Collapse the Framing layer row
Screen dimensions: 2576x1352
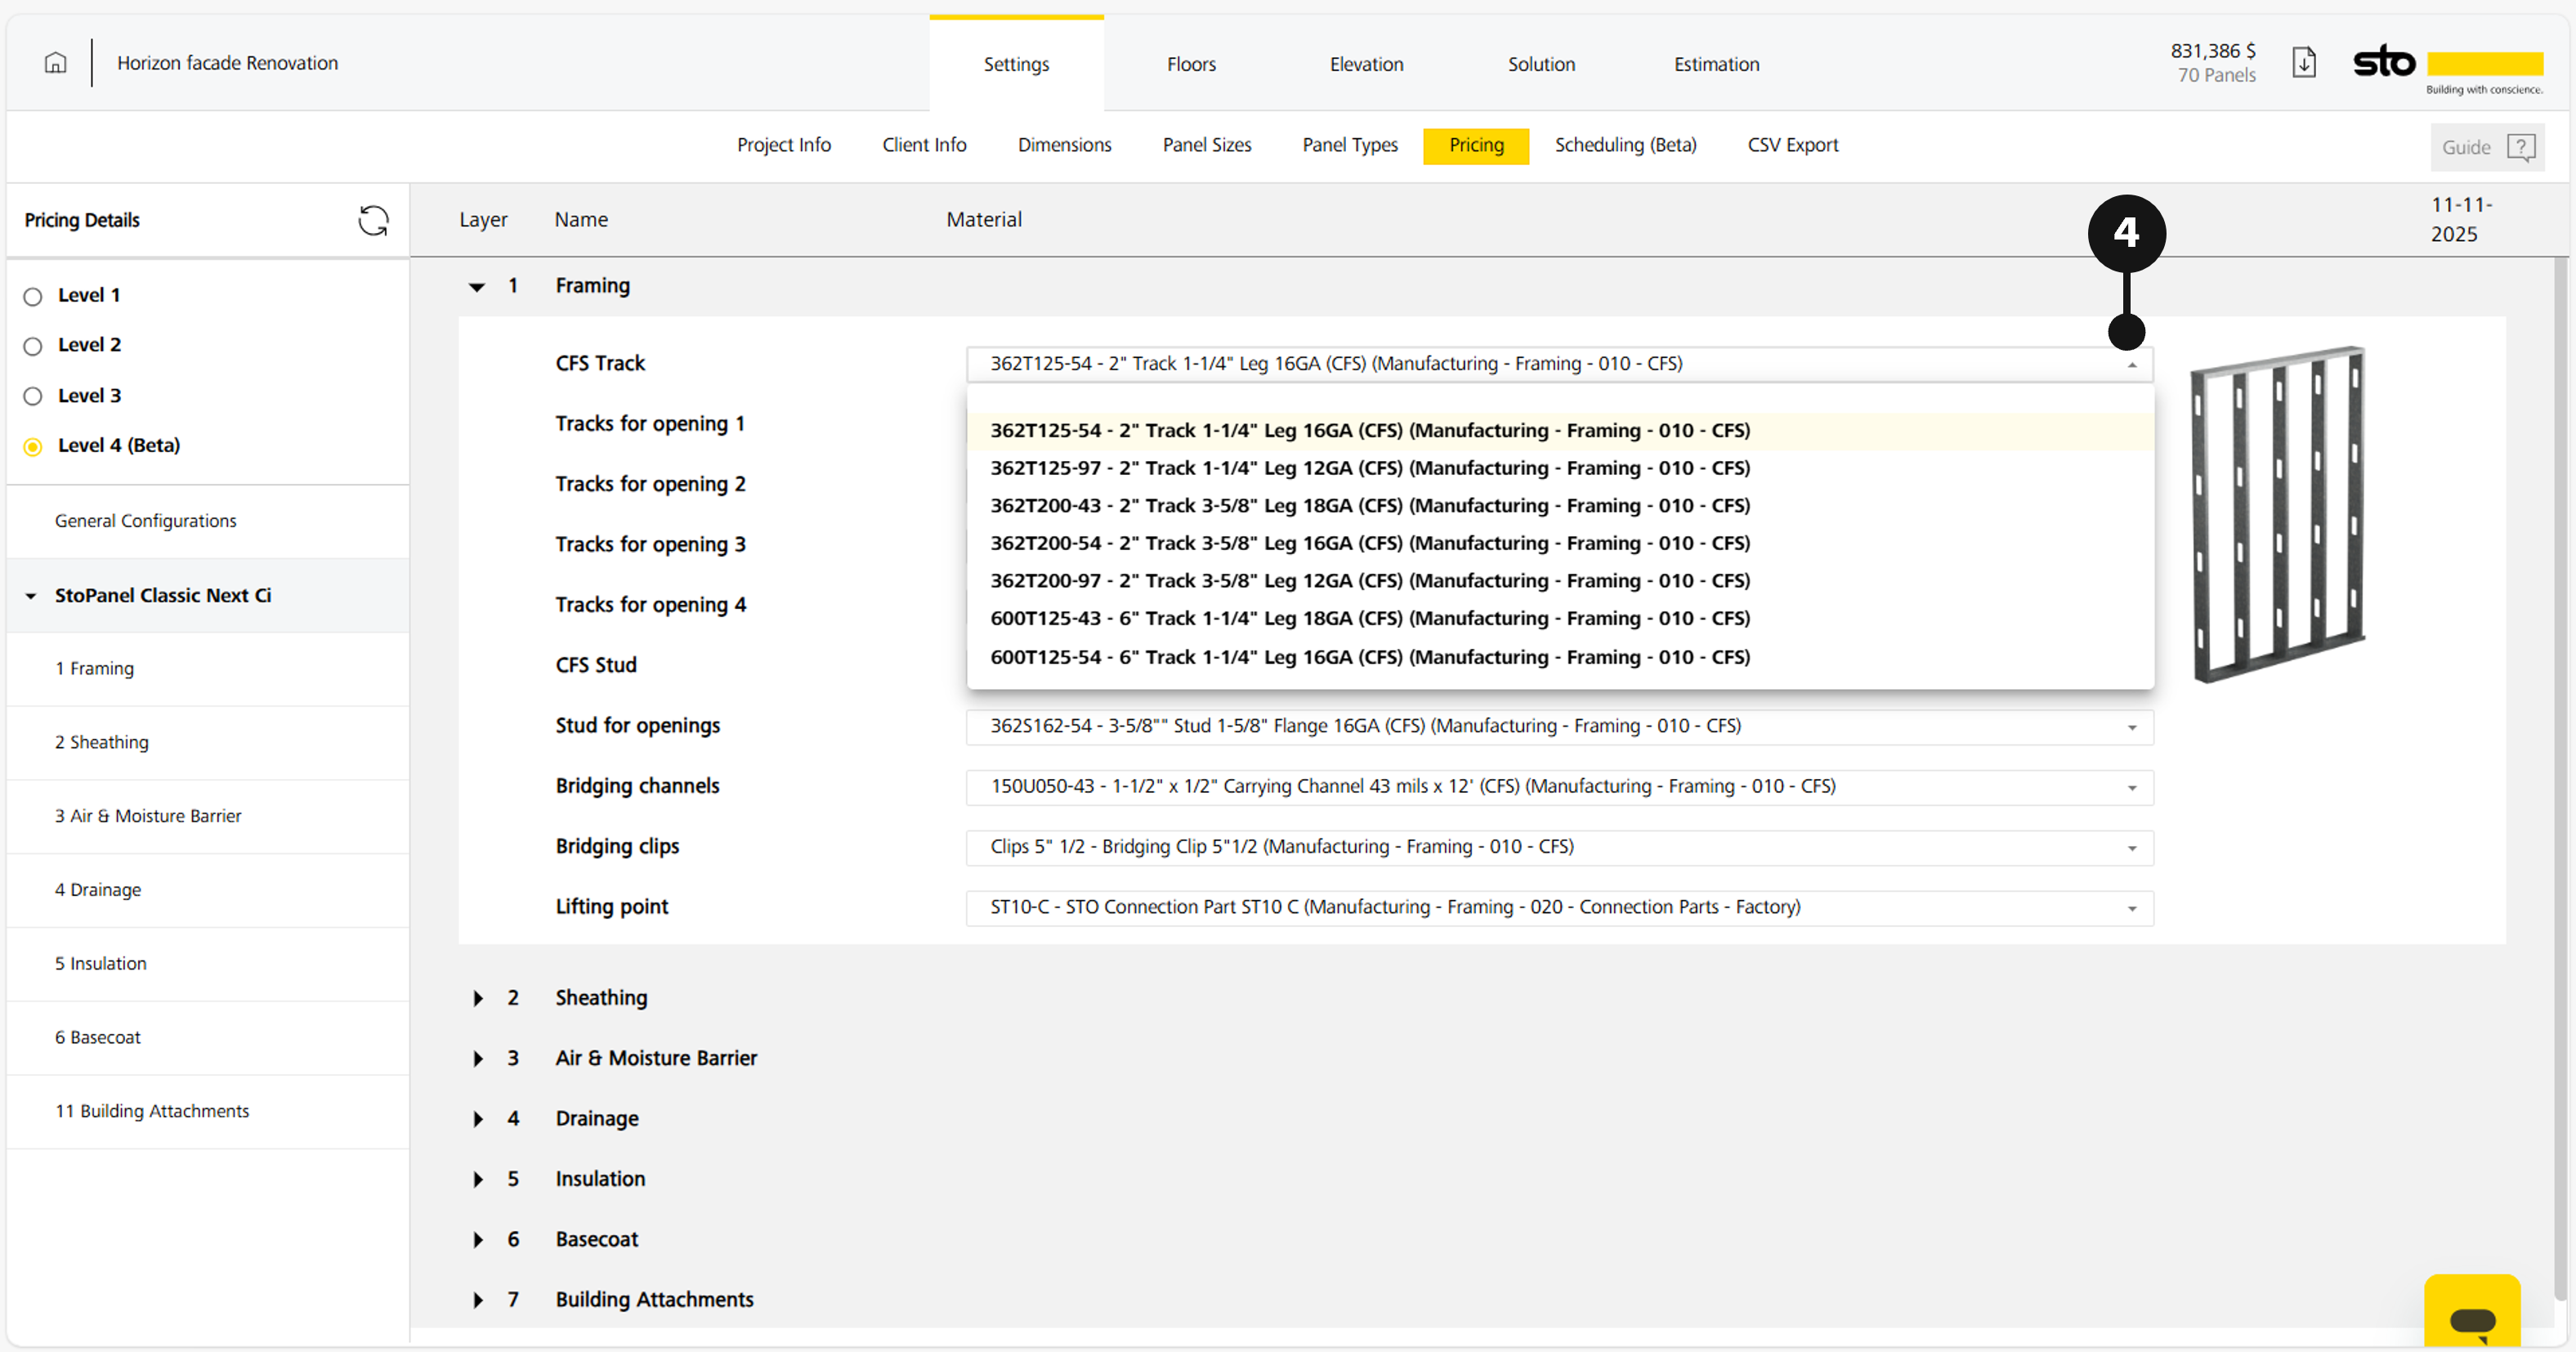pyautogui.click(x=477, y=287)
